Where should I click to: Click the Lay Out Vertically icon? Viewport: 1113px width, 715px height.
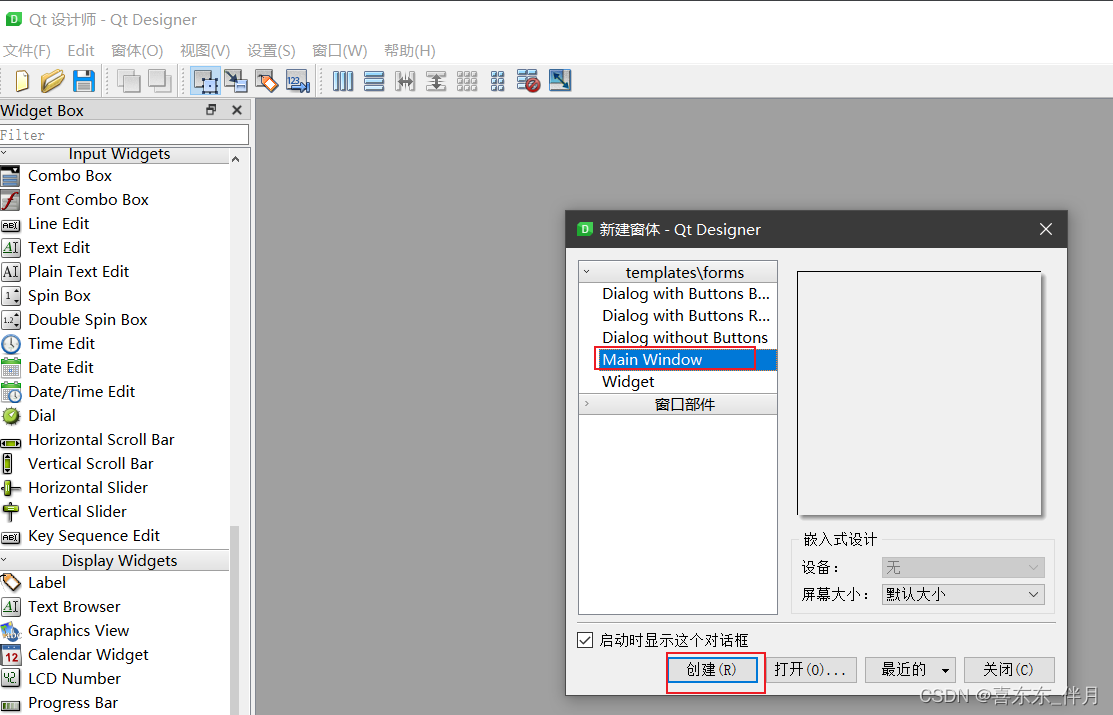point(374,81)
